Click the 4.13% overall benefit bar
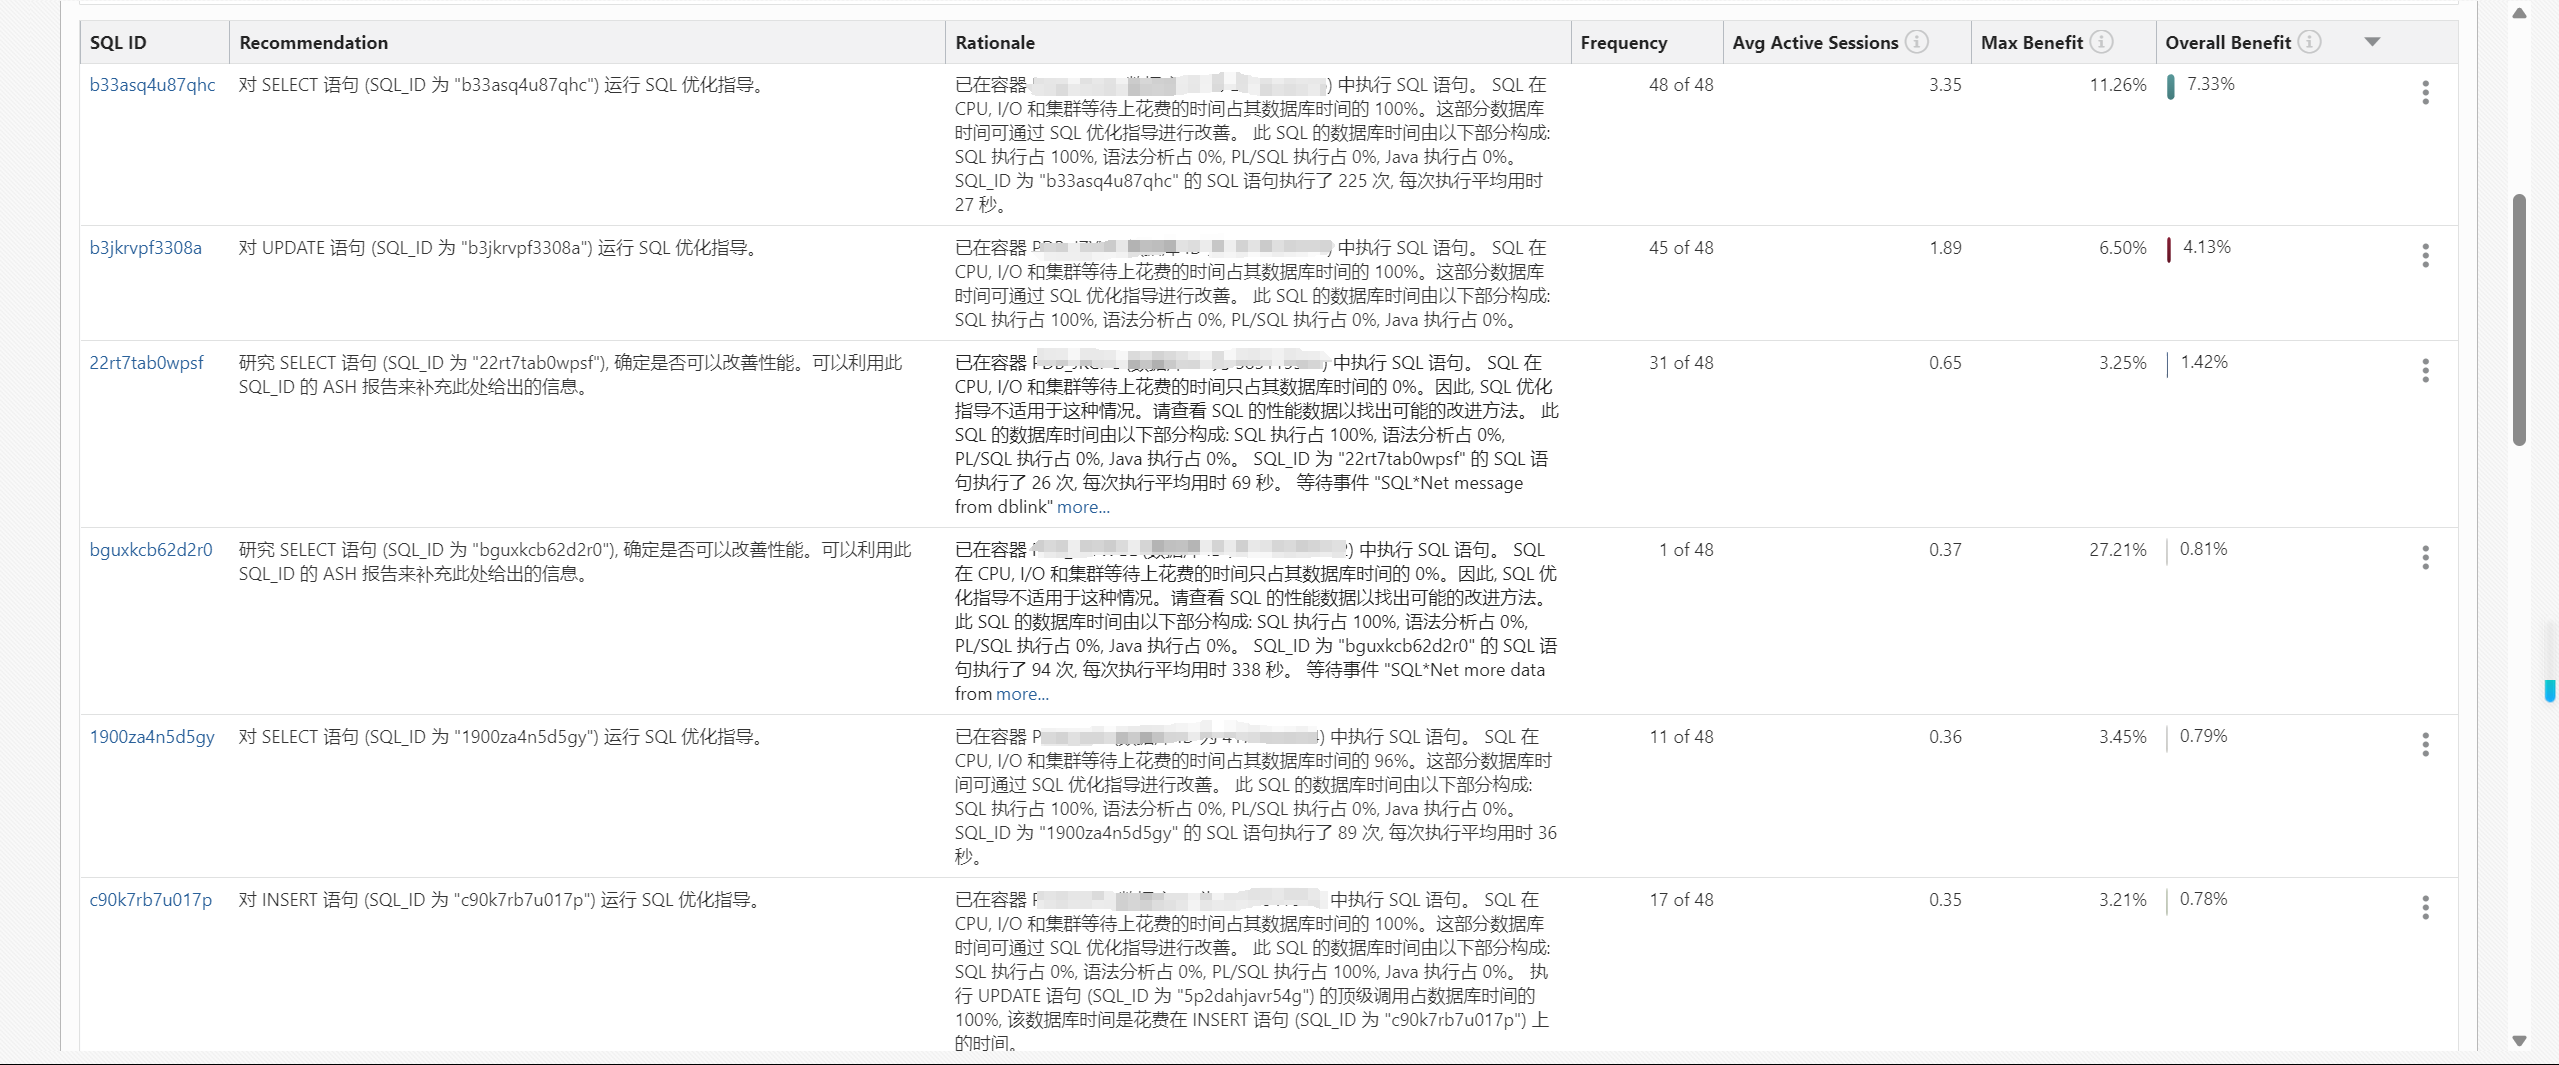2559x1065 pixels. point(2169,249)
